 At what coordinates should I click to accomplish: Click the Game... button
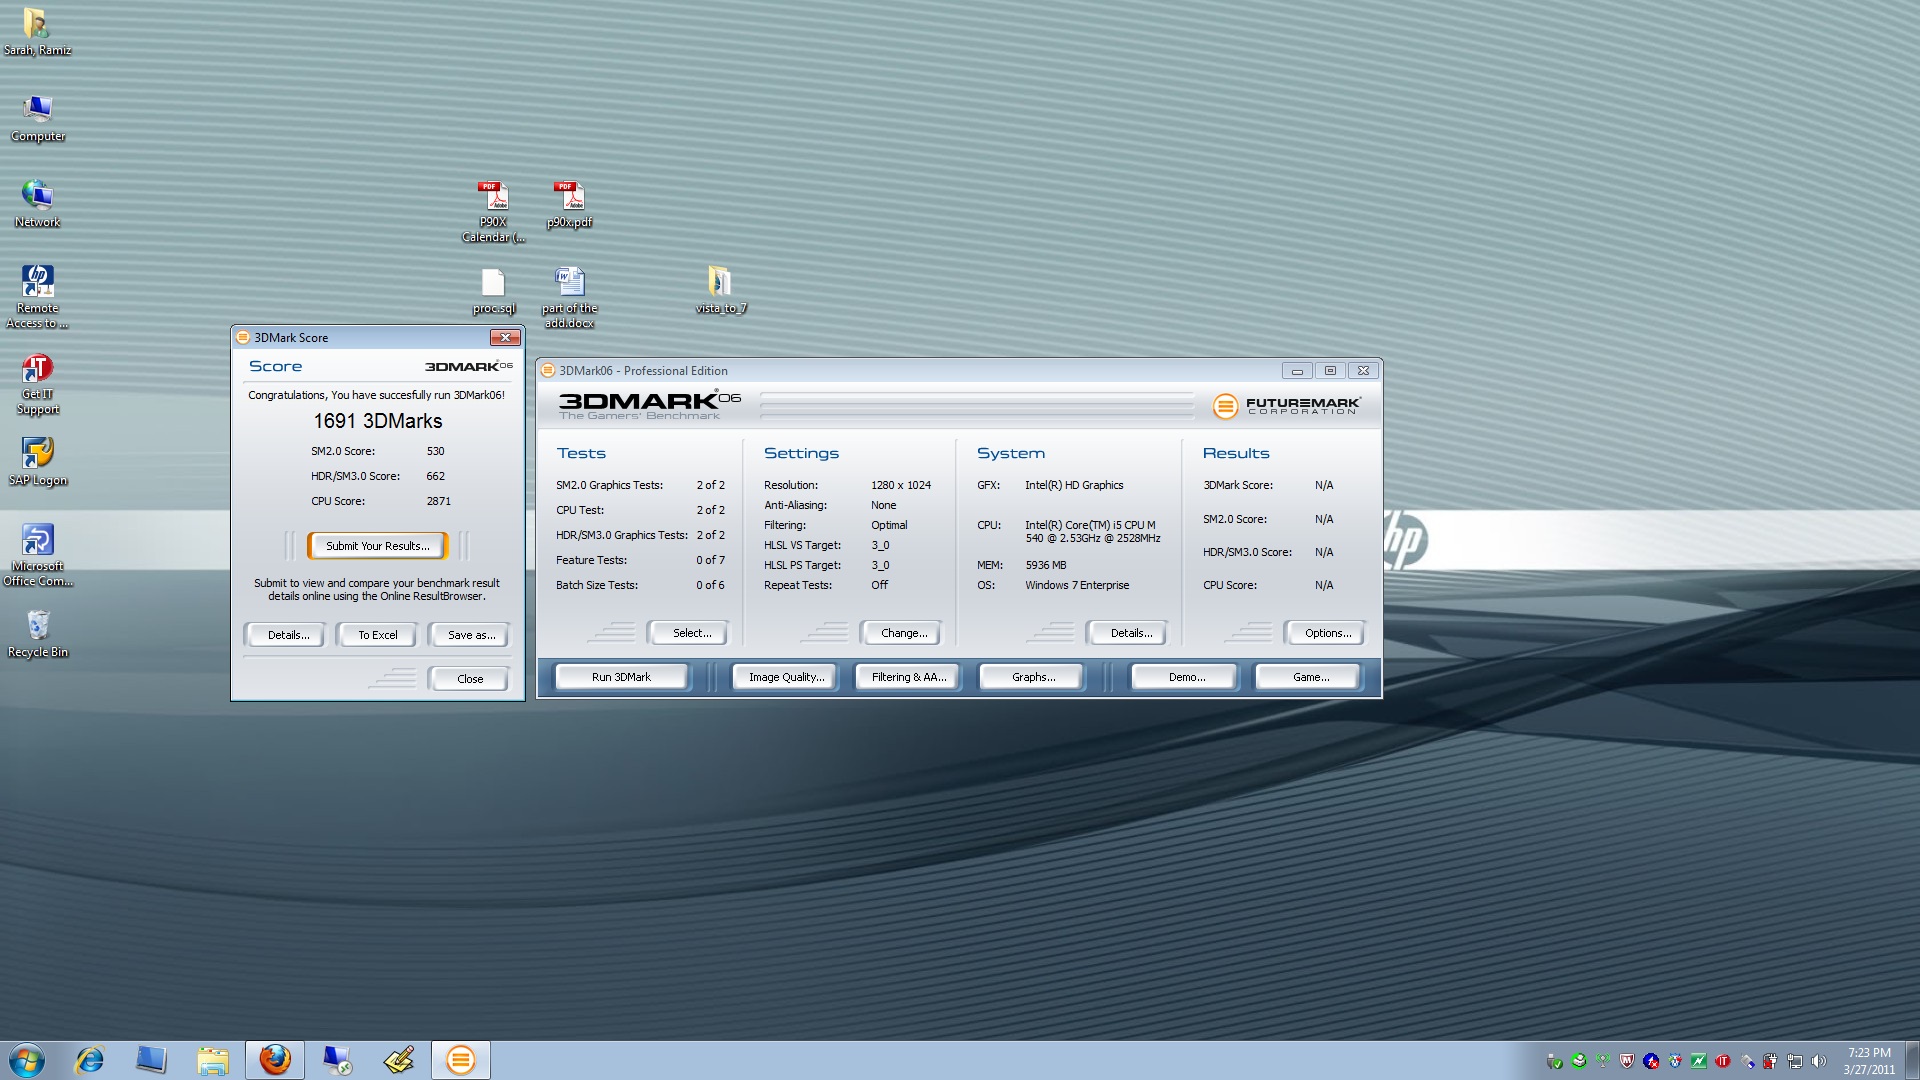click(x=1310, y=677)
